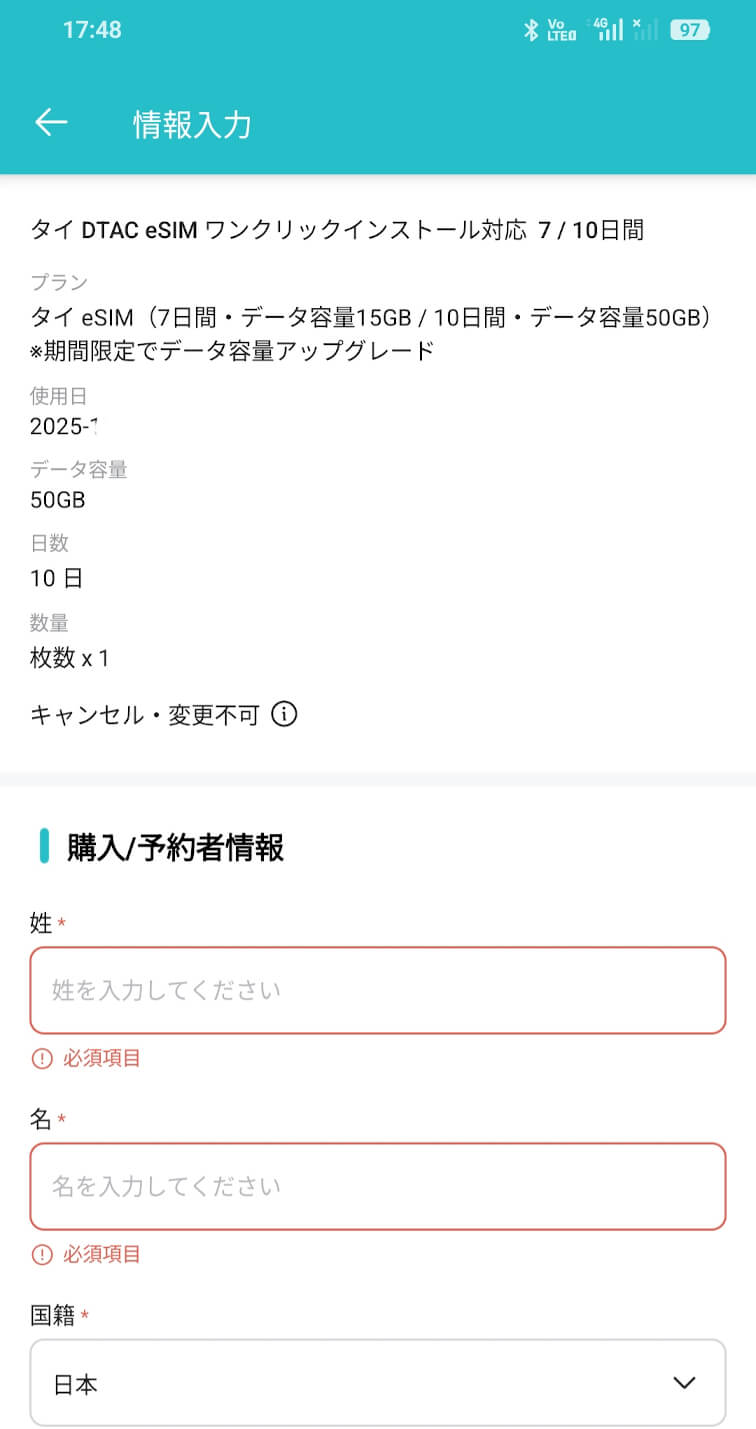The image size is (756, 1429).
Task: Tap the 枚数 x 1 quantity text
Action: [x=70, y=658]
